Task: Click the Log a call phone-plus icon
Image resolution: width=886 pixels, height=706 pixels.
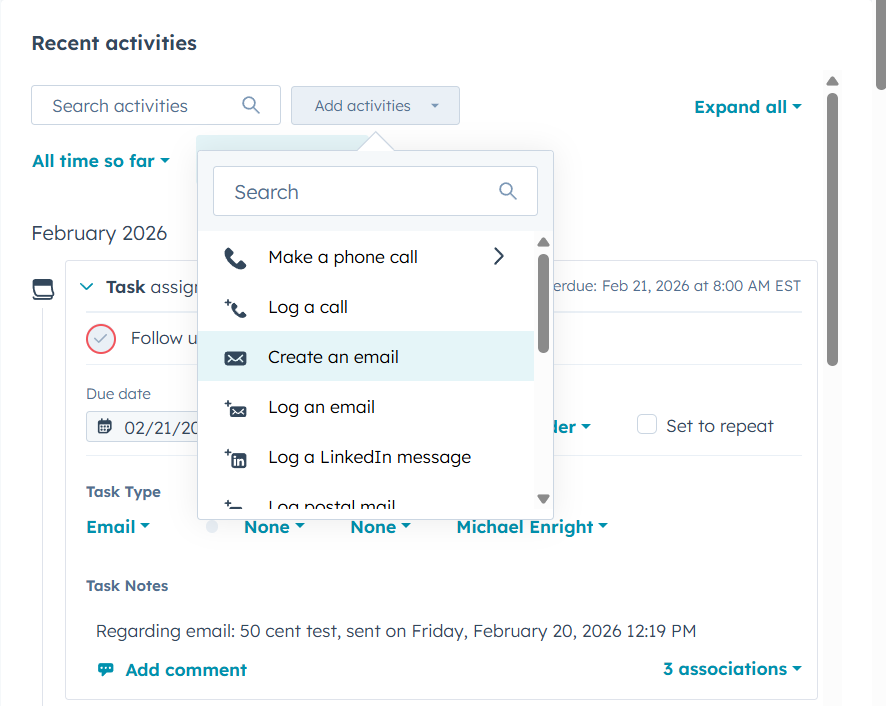Action: click(235, 308)
